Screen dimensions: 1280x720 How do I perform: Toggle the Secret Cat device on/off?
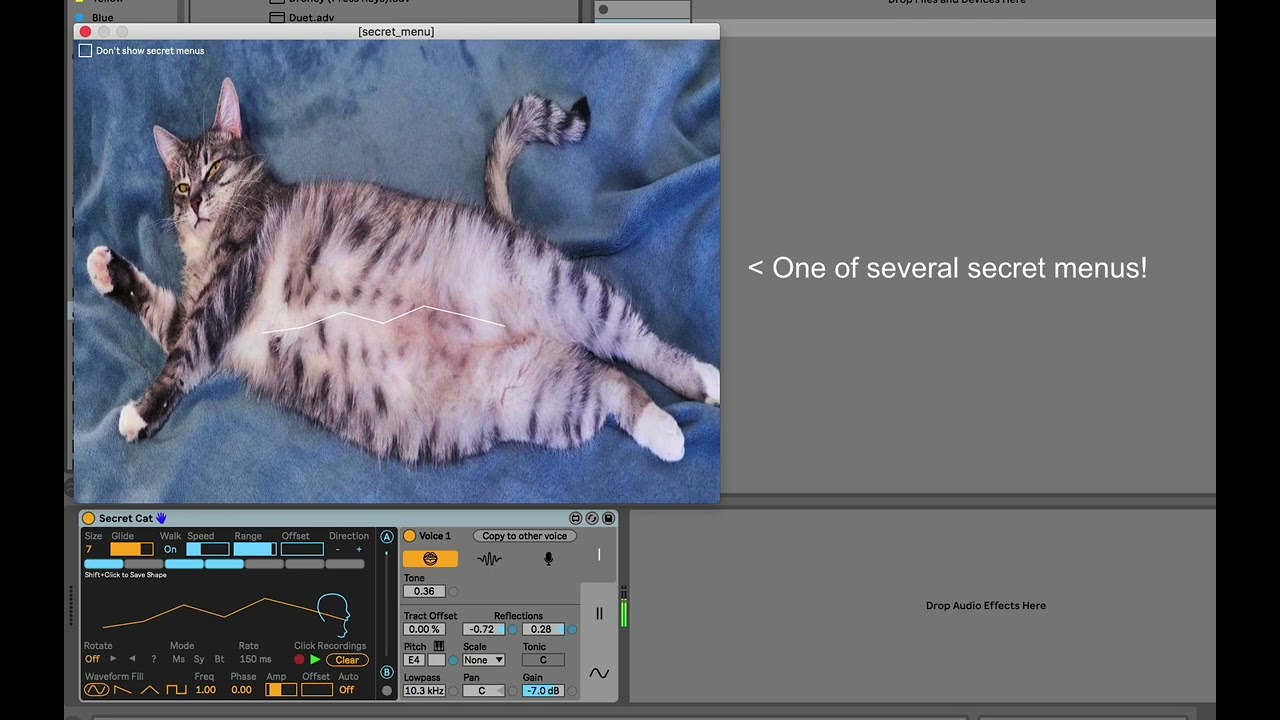pos(88,518)
